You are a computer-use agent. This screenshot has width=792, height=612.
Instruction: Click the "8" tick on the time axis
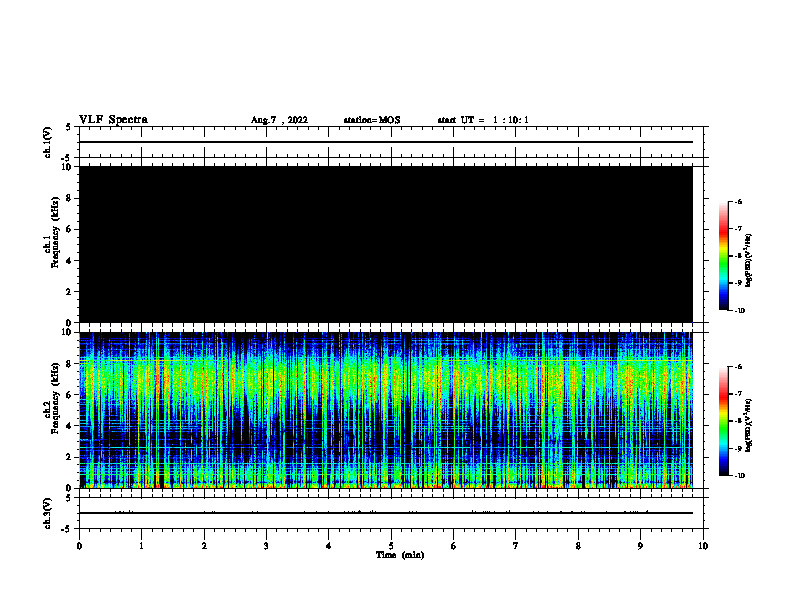coord(578,546)
